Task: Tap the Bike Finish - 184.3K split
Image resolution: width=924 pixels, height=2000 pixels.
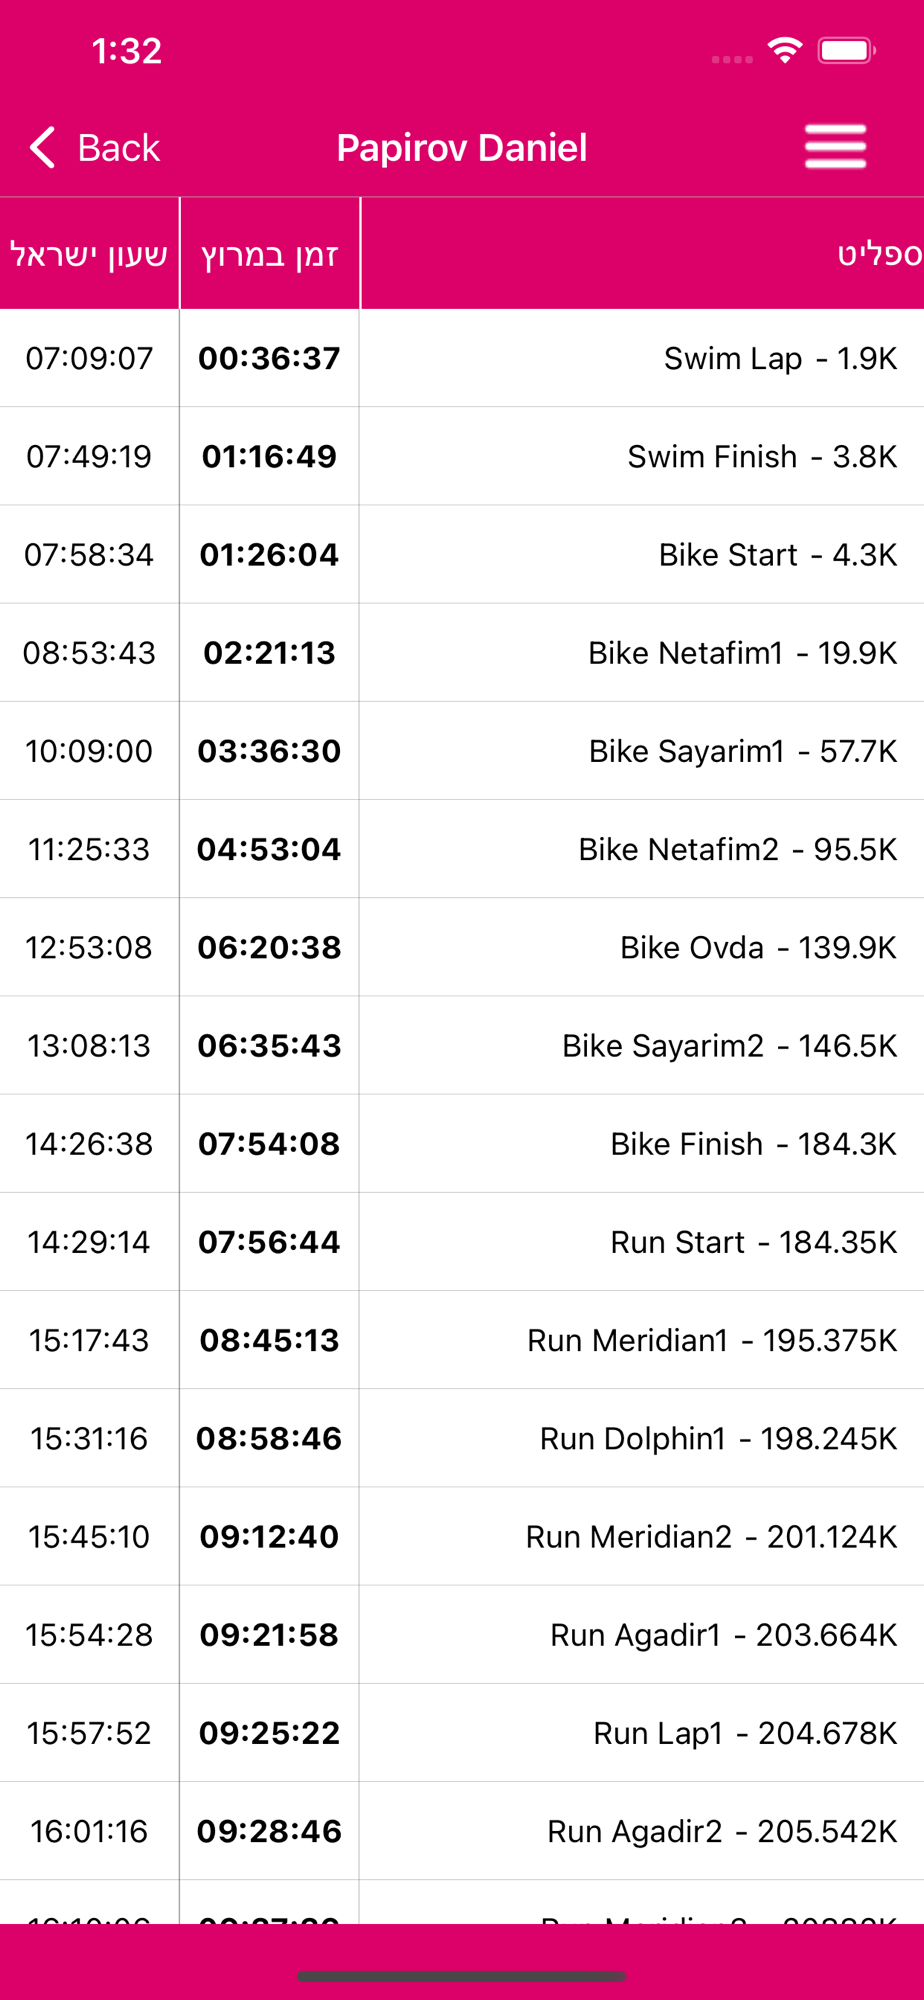Action: pos(753,1143)
